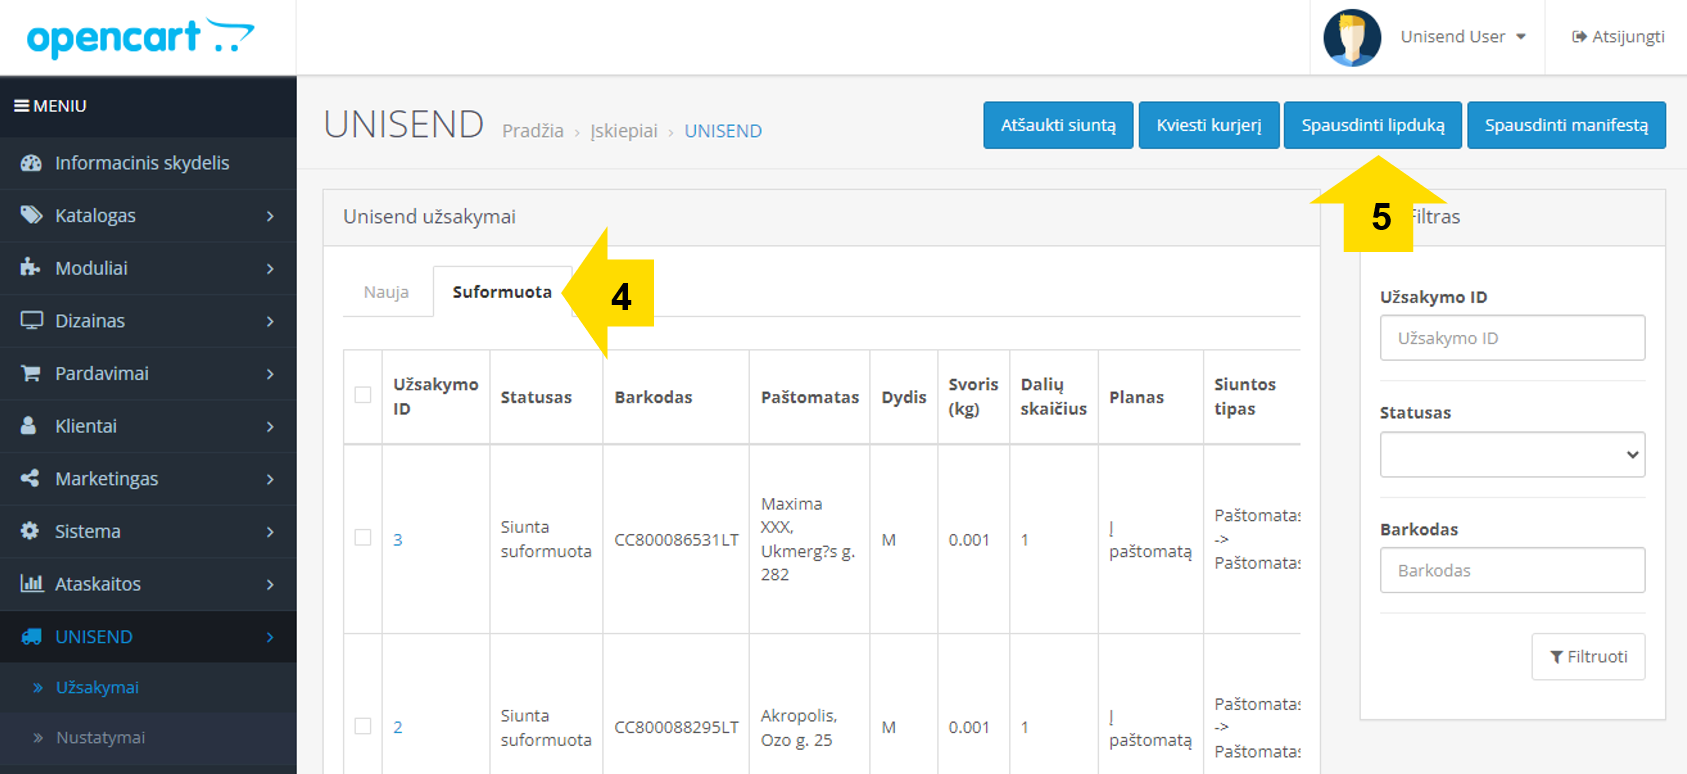Click the Klientai person icon

(x=29, y=426)
